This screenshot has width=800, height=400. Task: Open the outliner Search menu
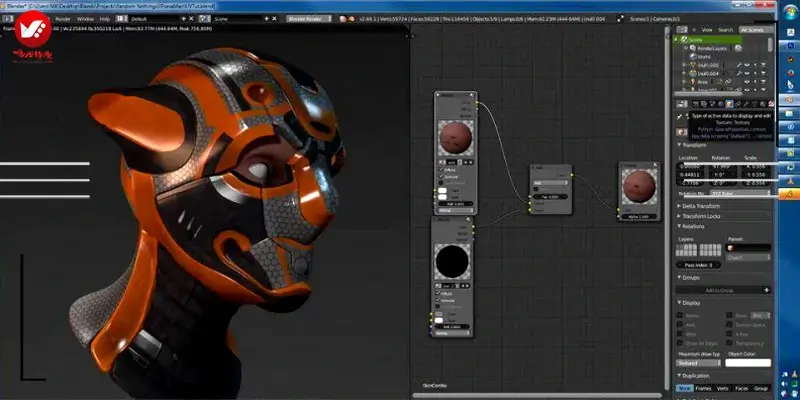click(x=726, y=30)
